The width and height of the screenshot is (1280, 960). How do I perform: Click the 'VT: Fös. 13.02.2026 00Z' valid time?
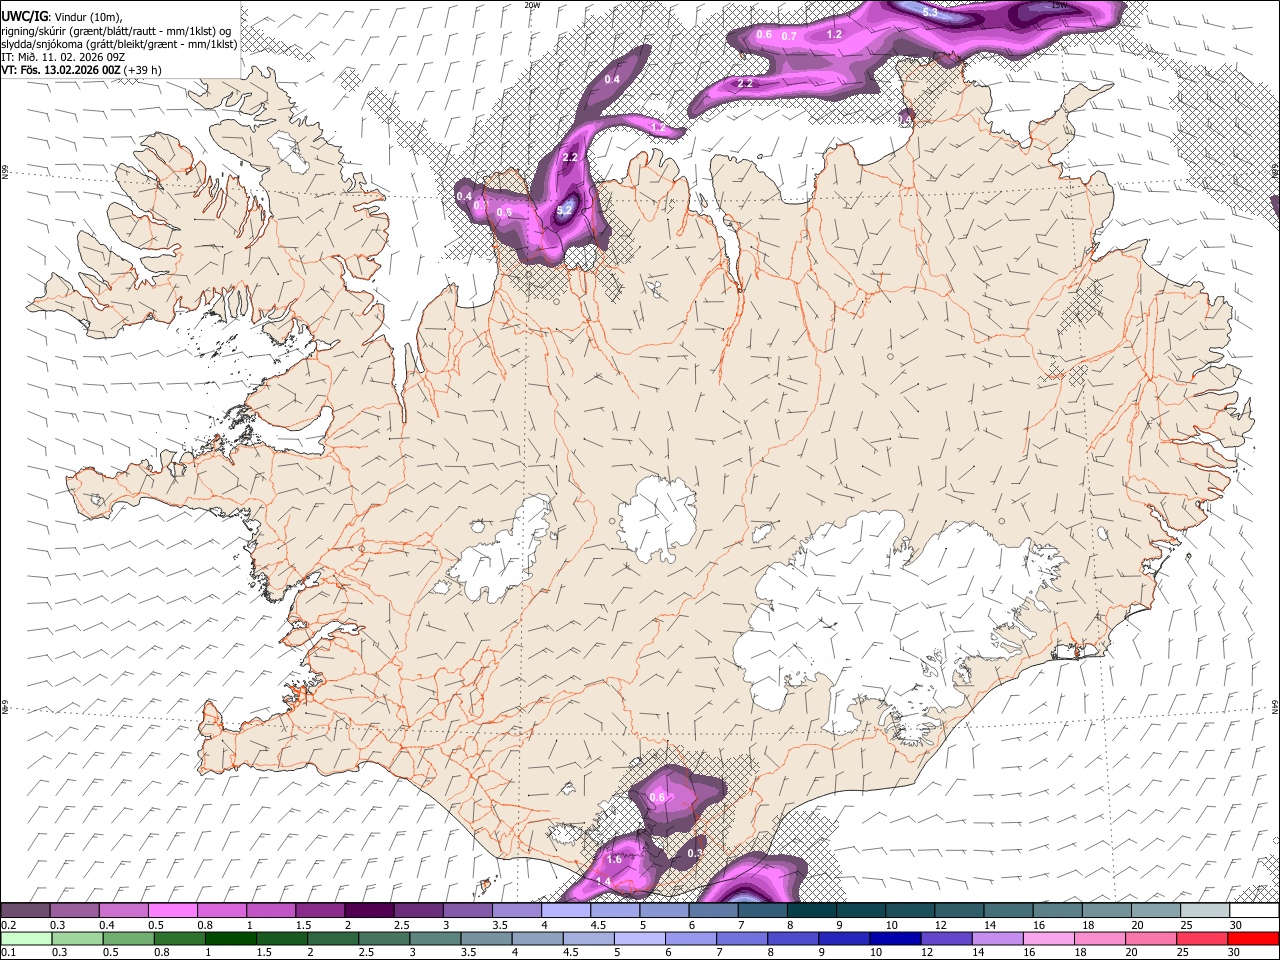[x=61, y=70]
